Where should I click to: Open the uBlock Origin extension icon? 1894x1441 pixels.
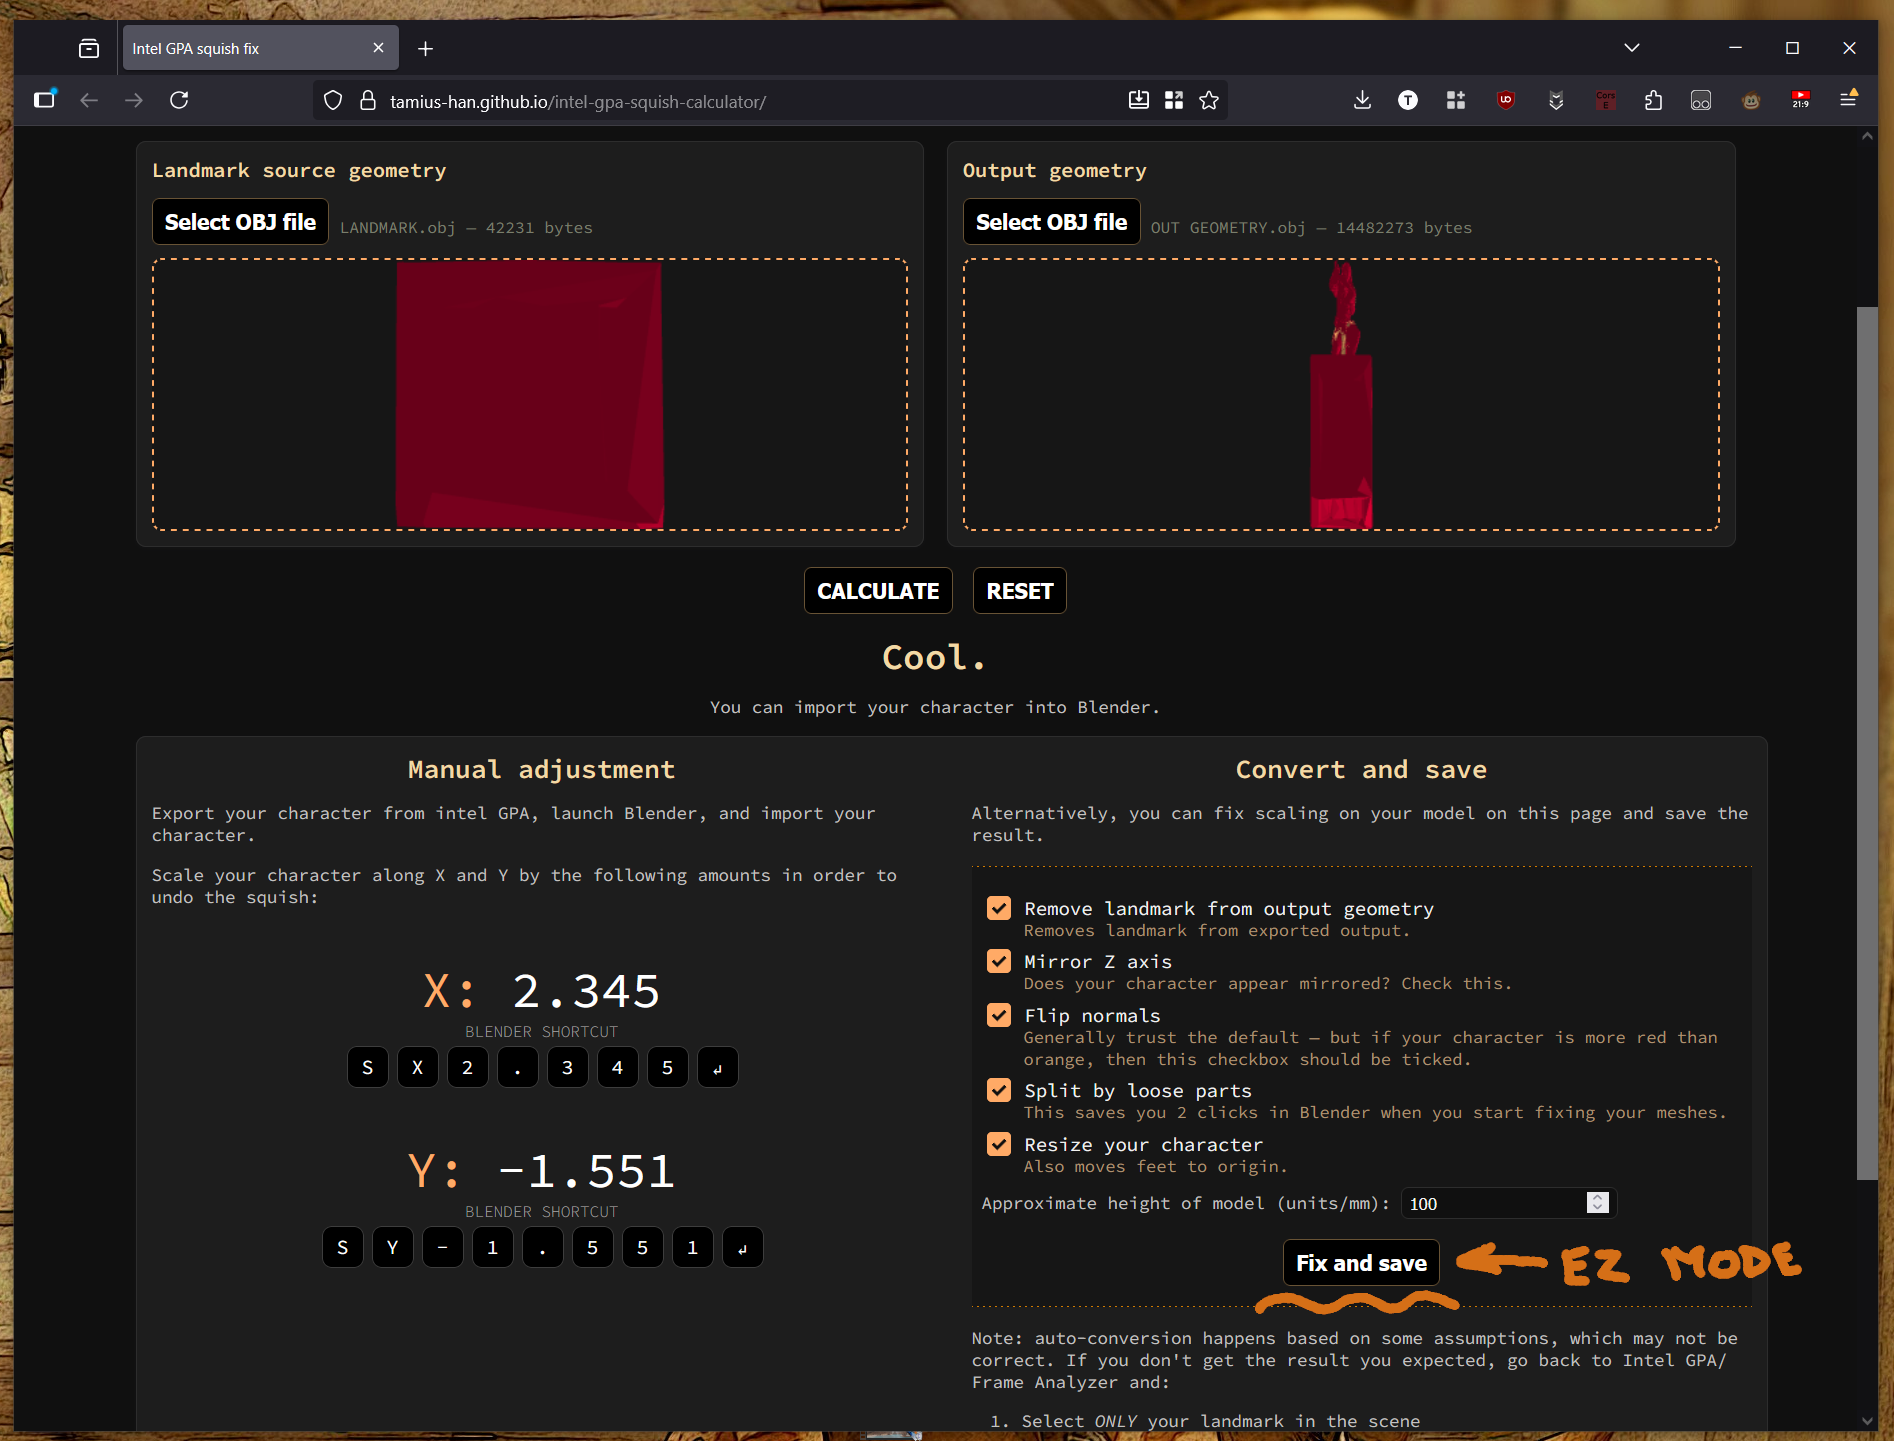point(1505,100)
